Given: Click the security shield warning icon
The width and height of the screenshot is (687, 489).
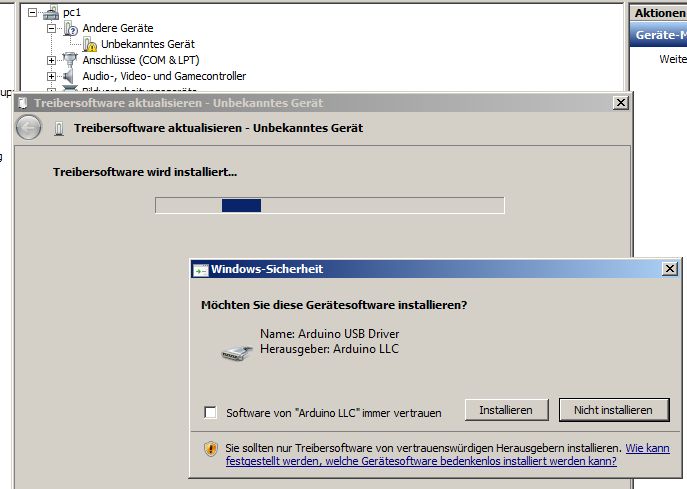Looking at the screenshot, I should [x=211, y=449].
